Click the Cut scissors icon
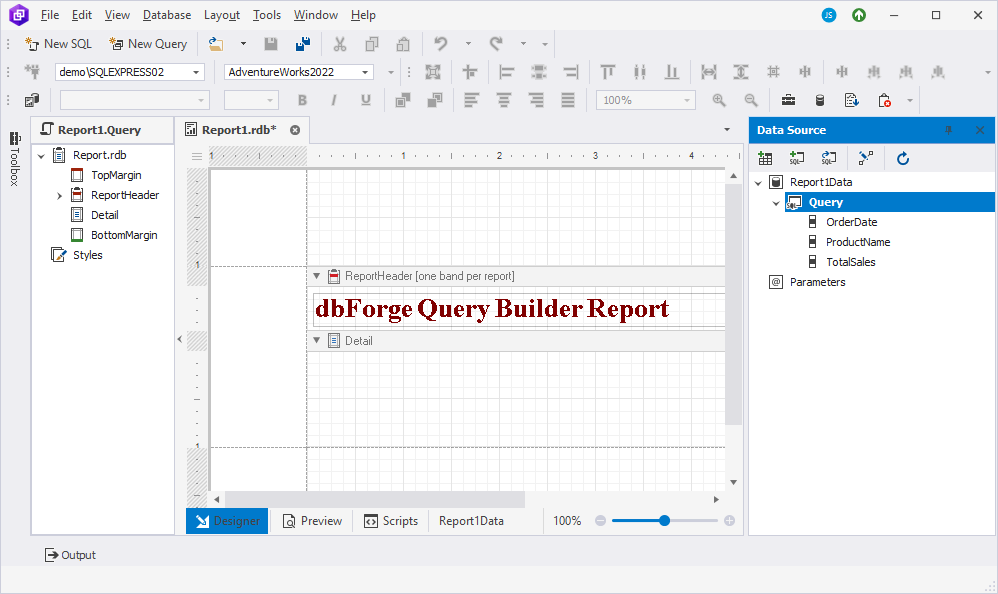The image size is (998, 594). (340, 44)
